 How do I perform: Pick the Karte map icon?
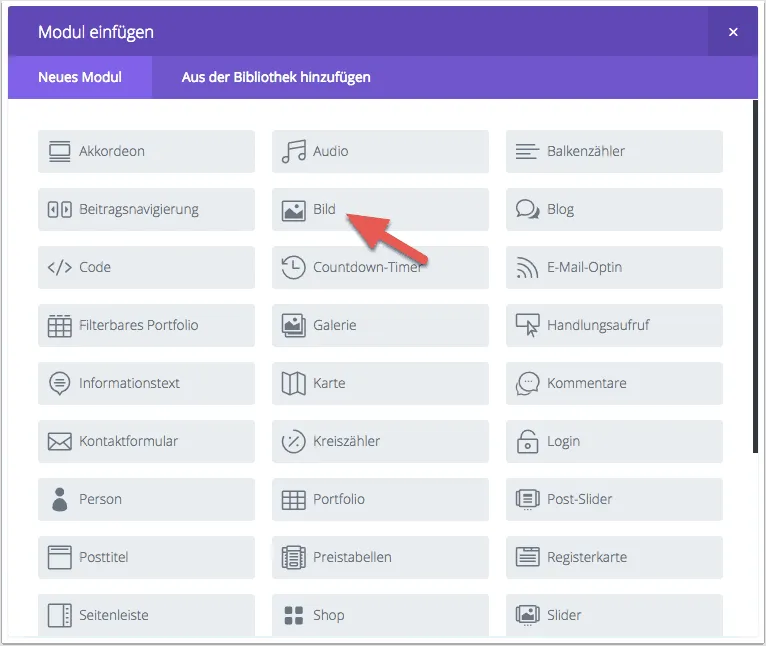tap(293, 383)
